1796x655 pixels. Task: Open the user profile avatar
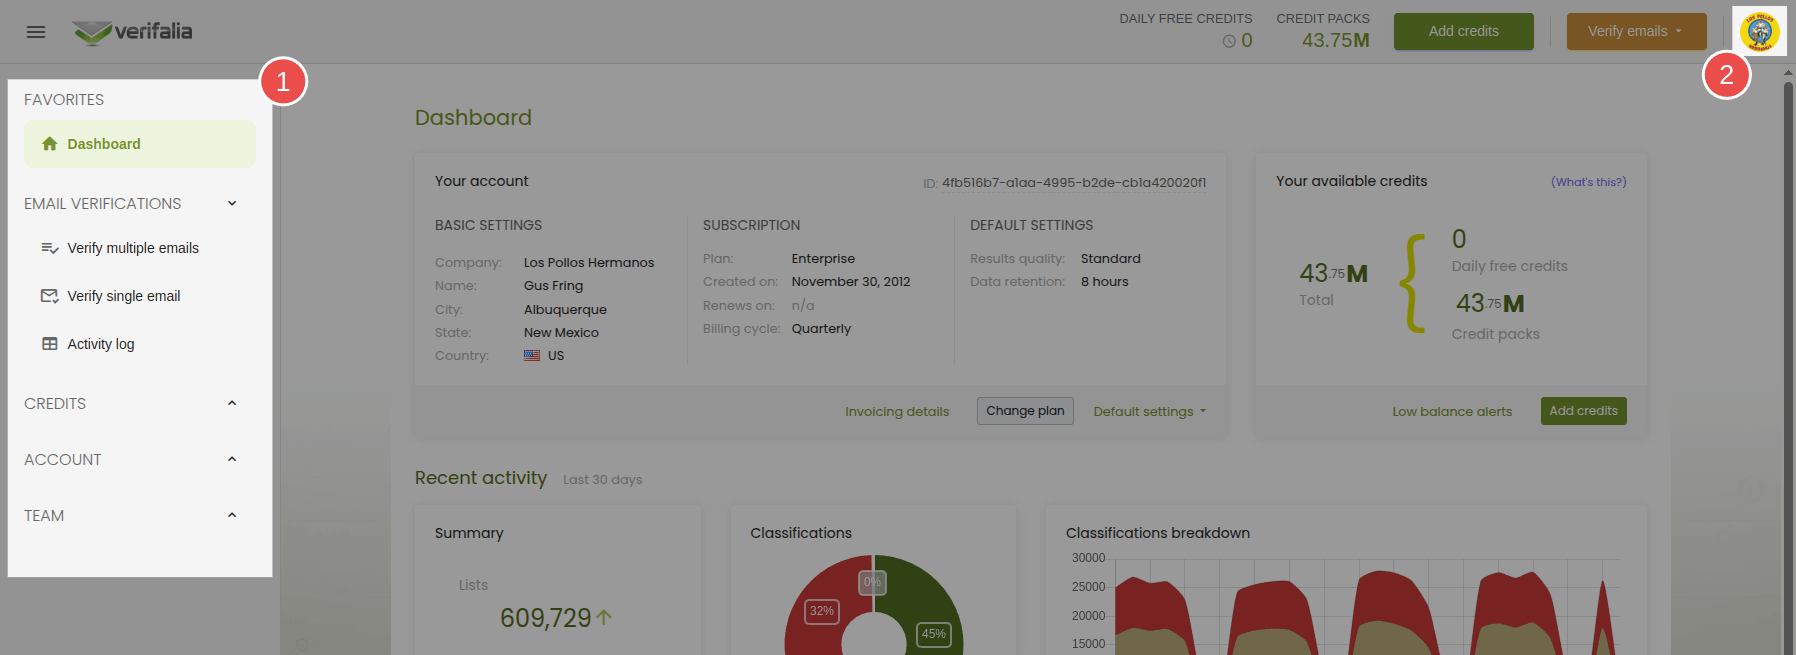point(1759,32)
